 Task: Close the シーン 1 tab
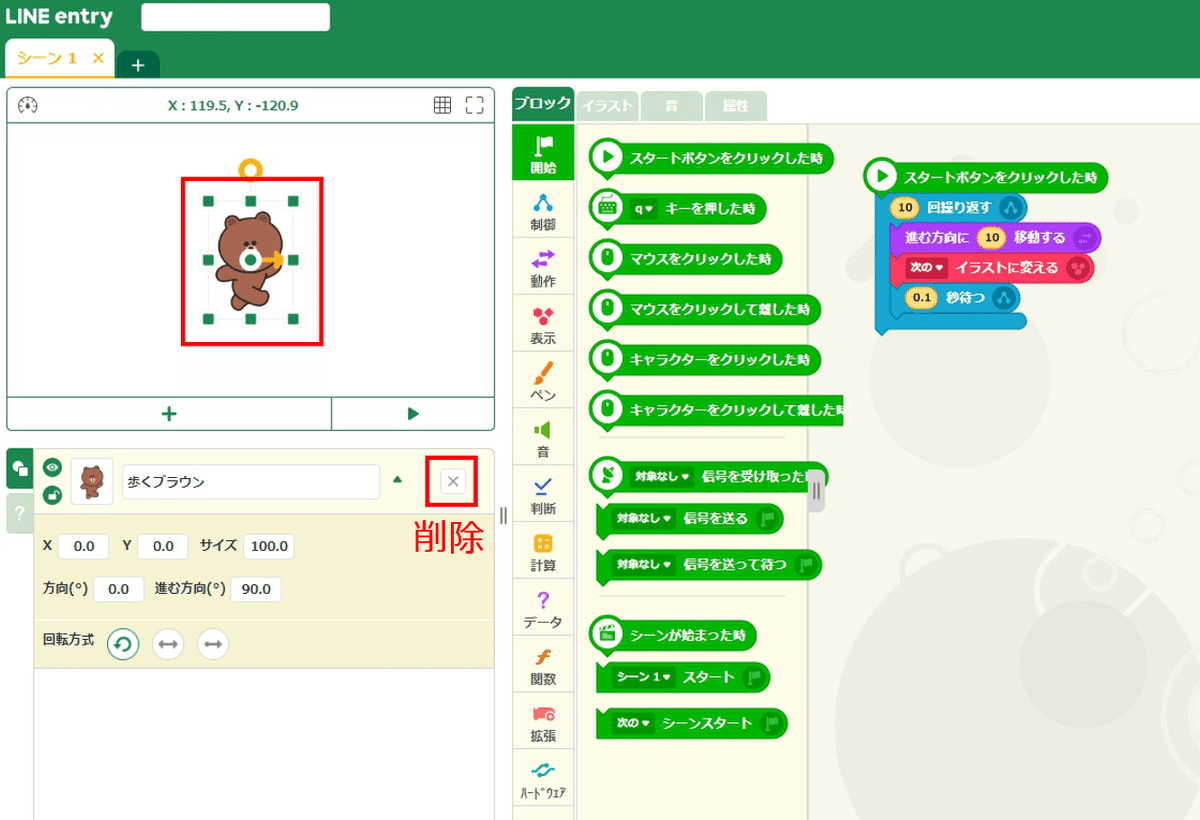pos(98,58)
